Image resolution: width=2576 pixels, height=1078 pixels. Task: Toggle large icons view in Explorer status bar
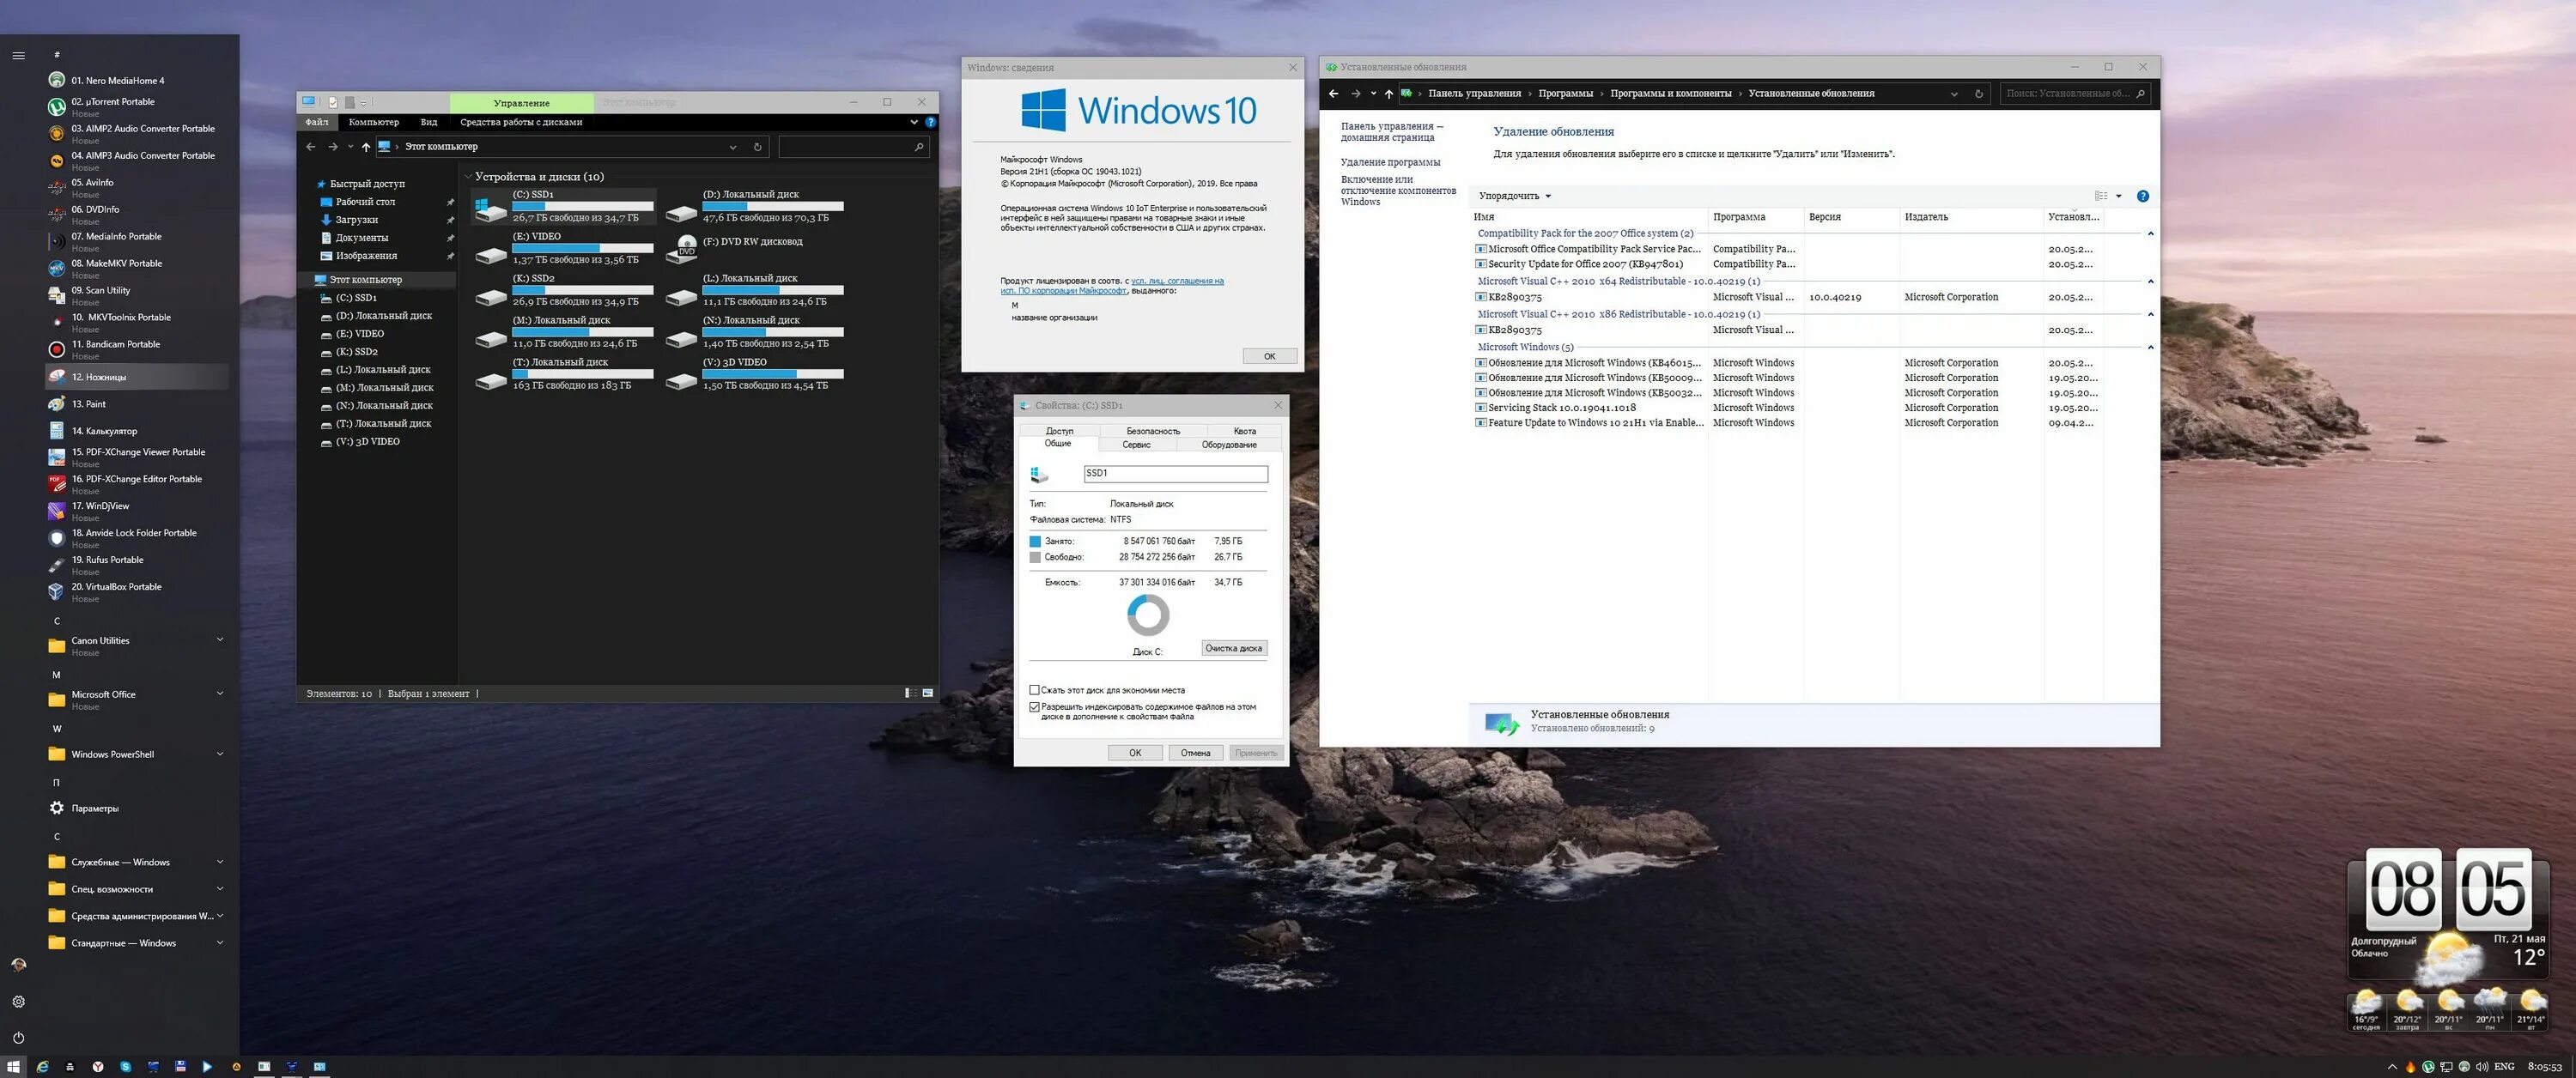(x=927, y=693)
